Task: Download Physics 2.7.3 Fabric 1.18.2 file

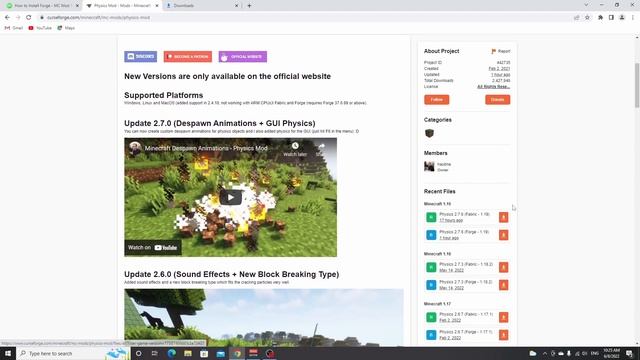Action: pyautogui.click(x=503, y=267)
